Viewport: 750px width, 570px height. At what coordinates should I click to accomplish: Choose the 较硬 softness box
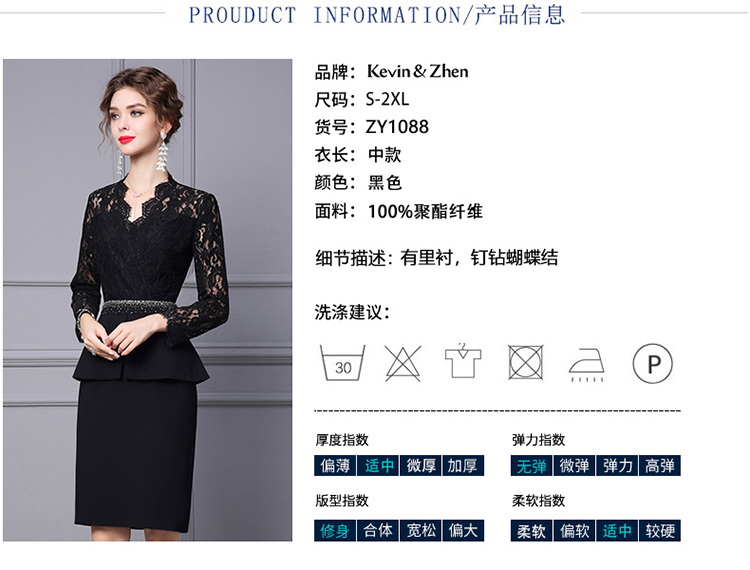pos(660,531)
